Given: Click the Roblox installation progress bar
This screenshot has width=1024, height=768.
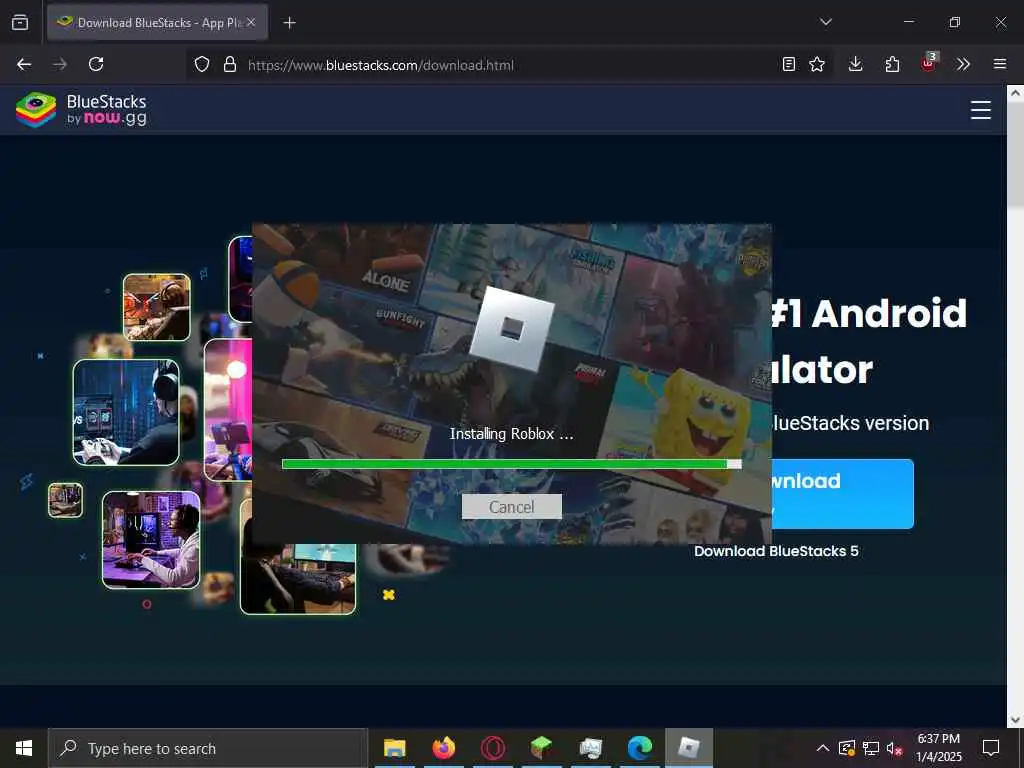Looking at the screenshot, I should tap(511, 464).
